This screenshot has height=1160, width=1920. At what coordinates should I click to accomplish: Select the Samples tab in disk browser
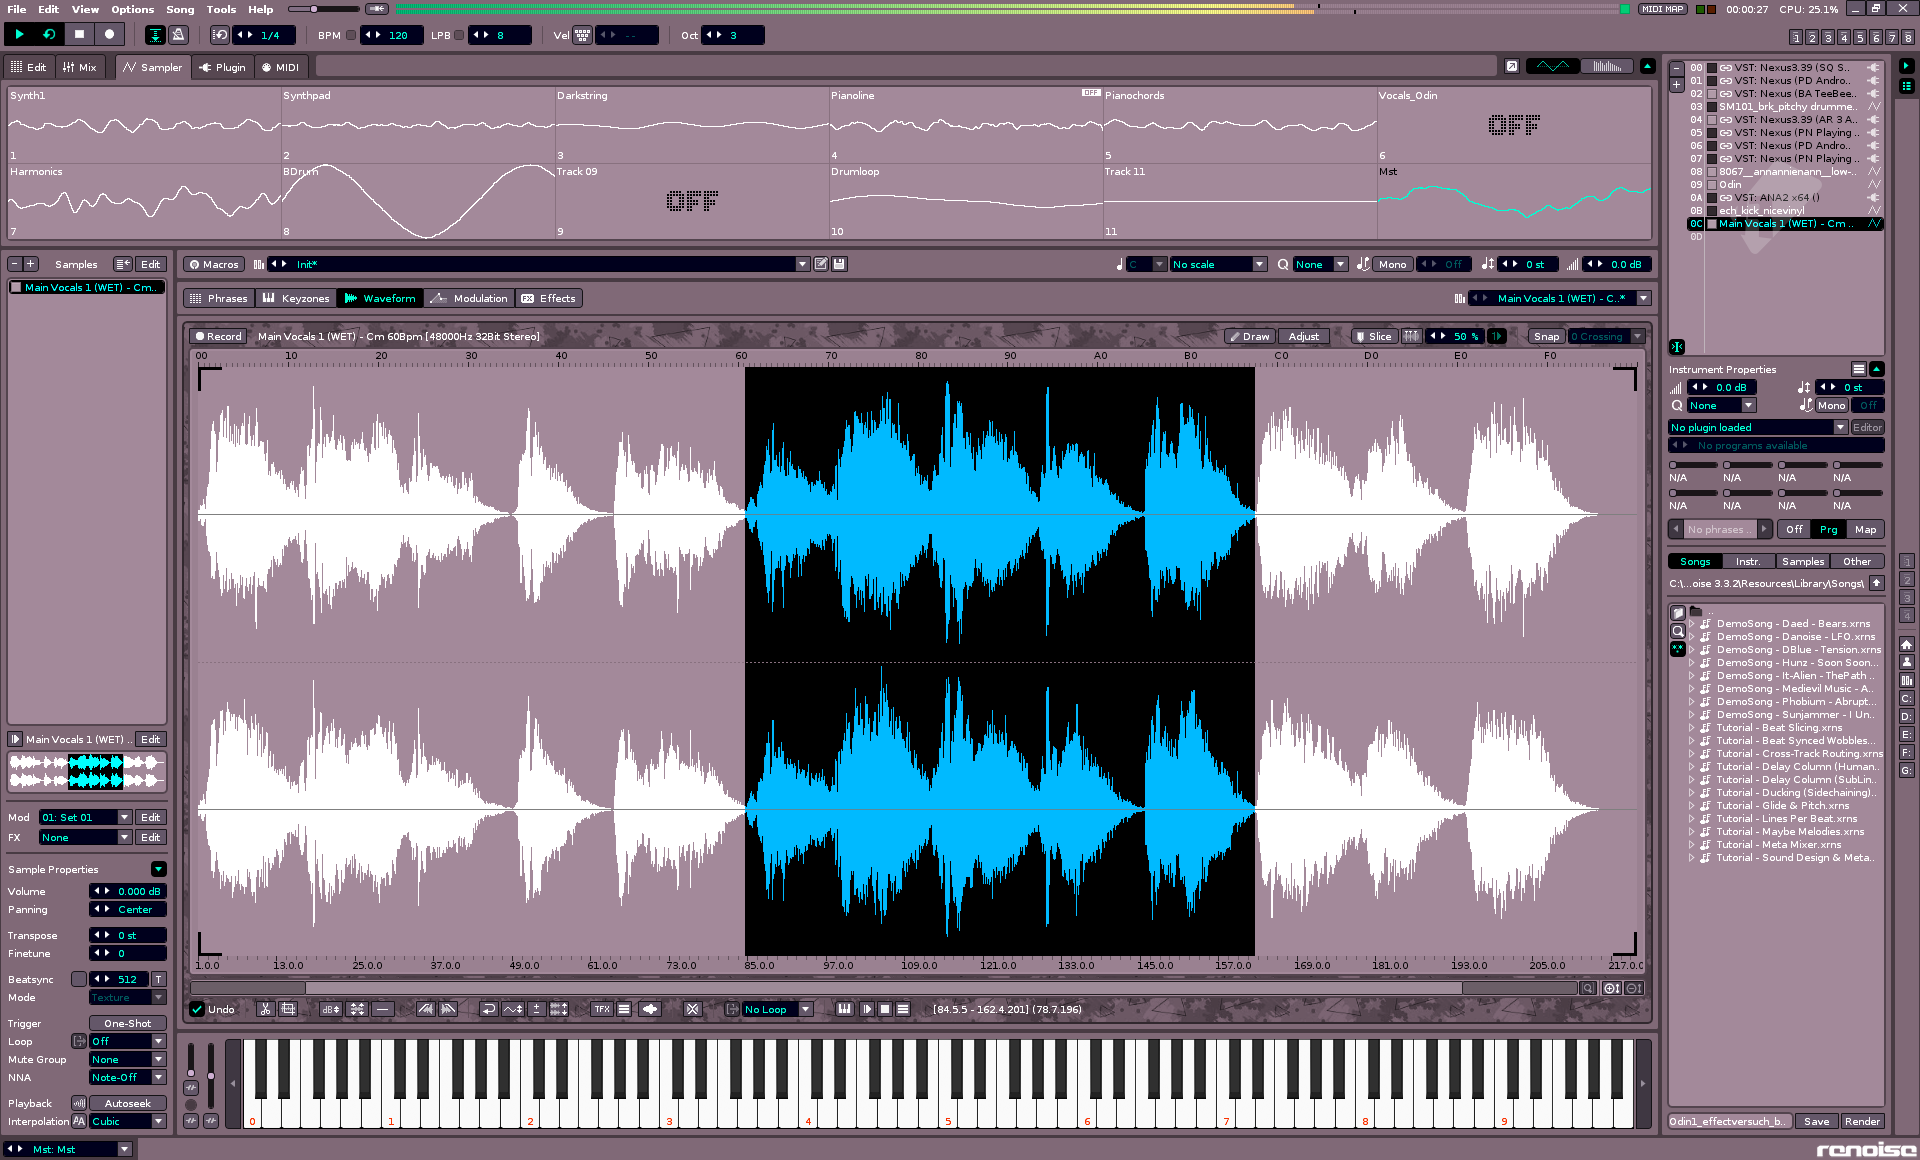pos(1802,561)
